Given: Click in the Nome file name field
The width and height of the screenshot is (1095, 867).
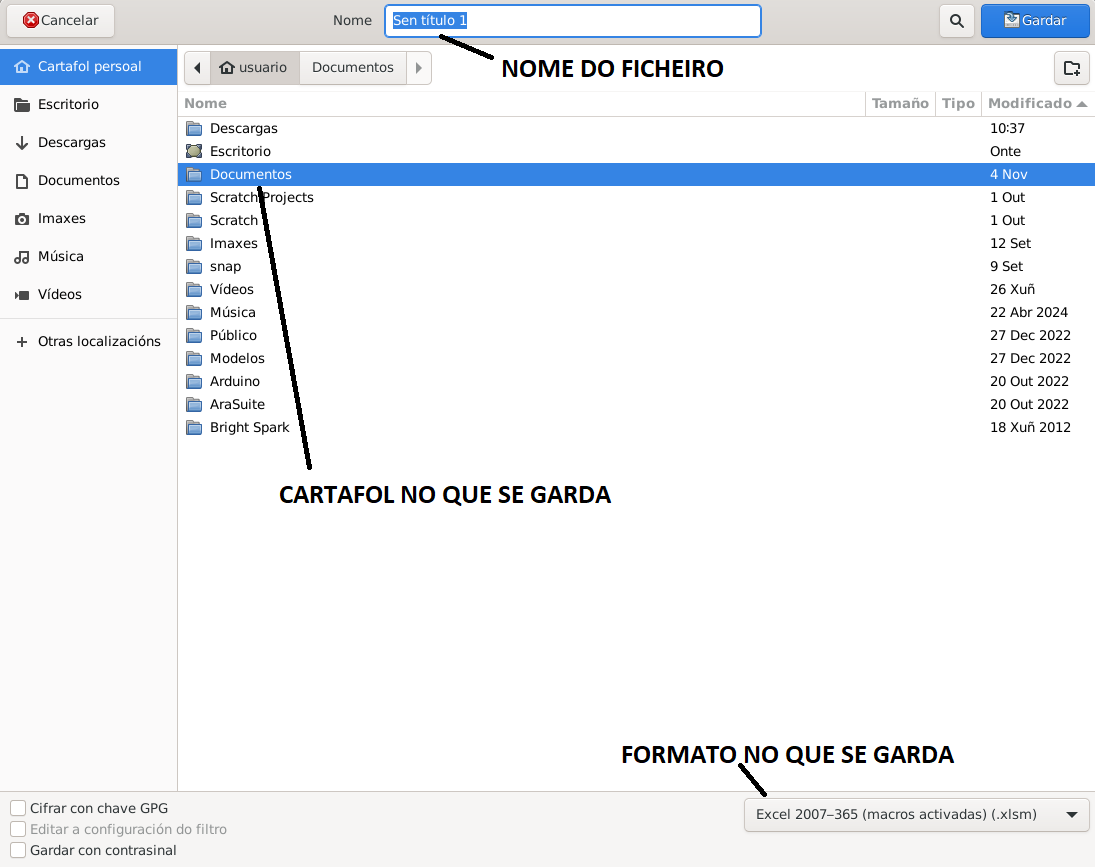Looking at the screenshot, I should (573, 21).
